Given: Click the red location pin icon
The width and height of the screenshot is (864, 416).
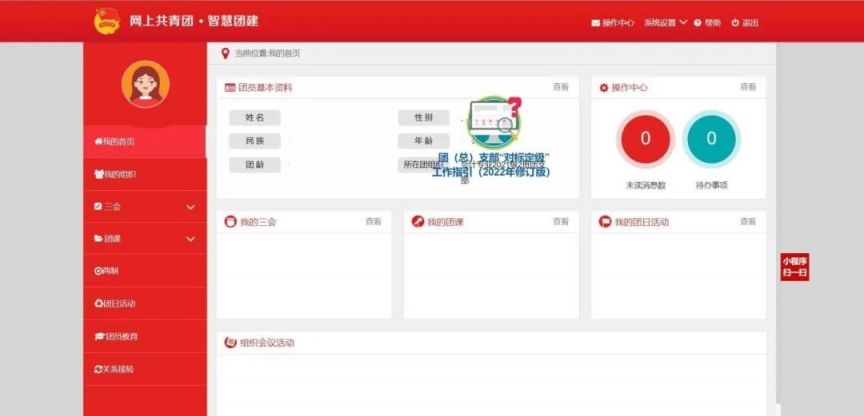Looking at the screenshot, I should pos(225,53).
